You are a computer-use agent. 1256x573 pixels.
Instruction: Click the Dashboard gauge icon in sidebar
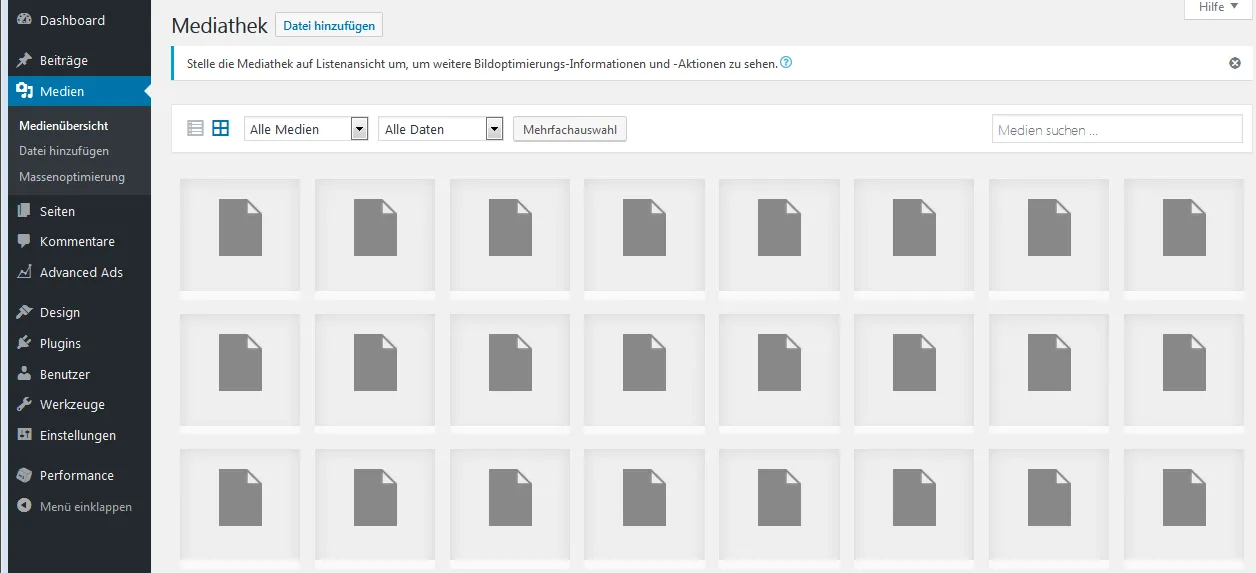25,20
